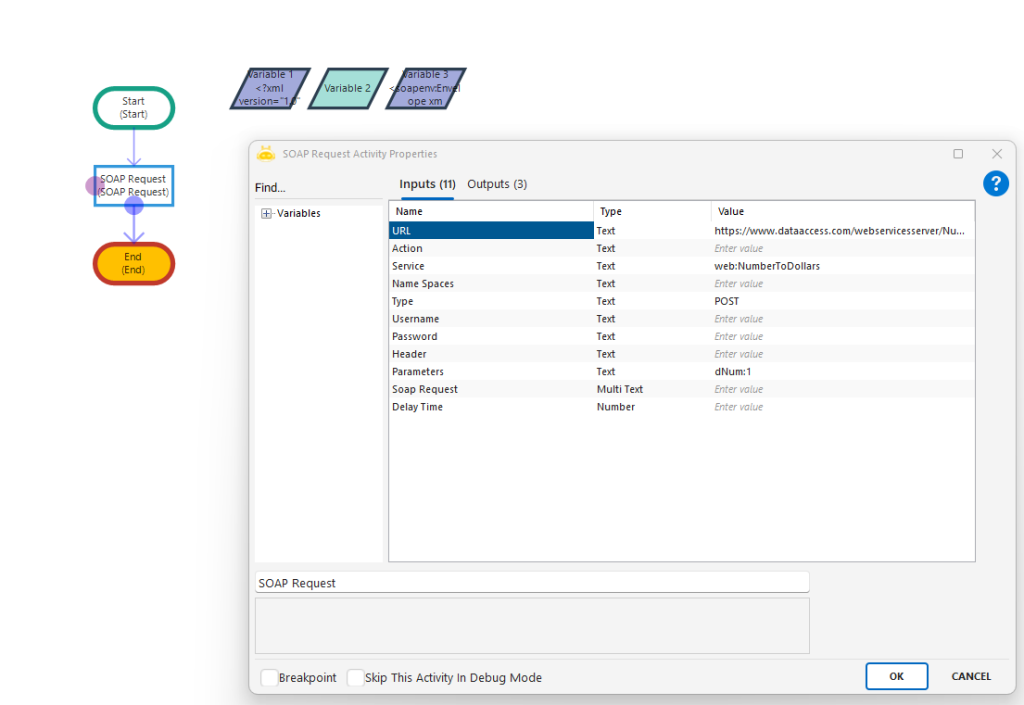This screenshot has height=705, width=1024.
Task: Click the dialog's yellow robot logo icon
Action: [266, 154]
